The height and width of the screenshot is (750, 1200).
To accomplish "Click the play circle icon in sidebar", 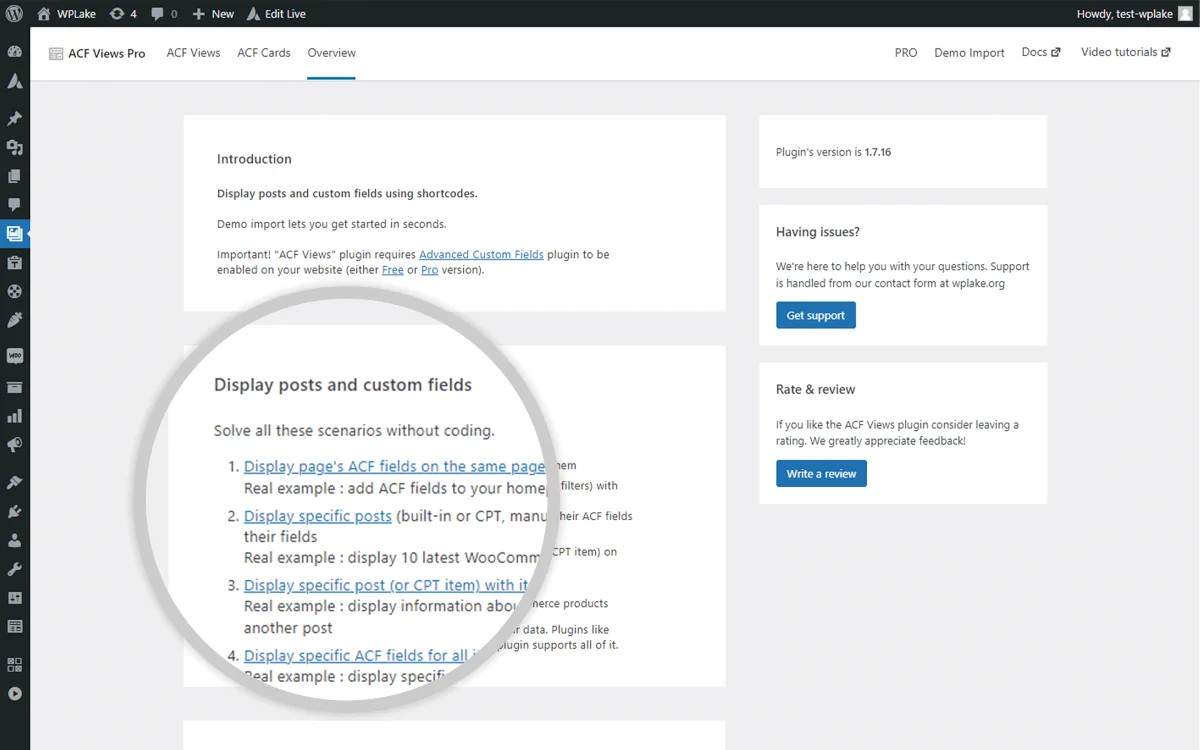I will click(x=15, y=693).
